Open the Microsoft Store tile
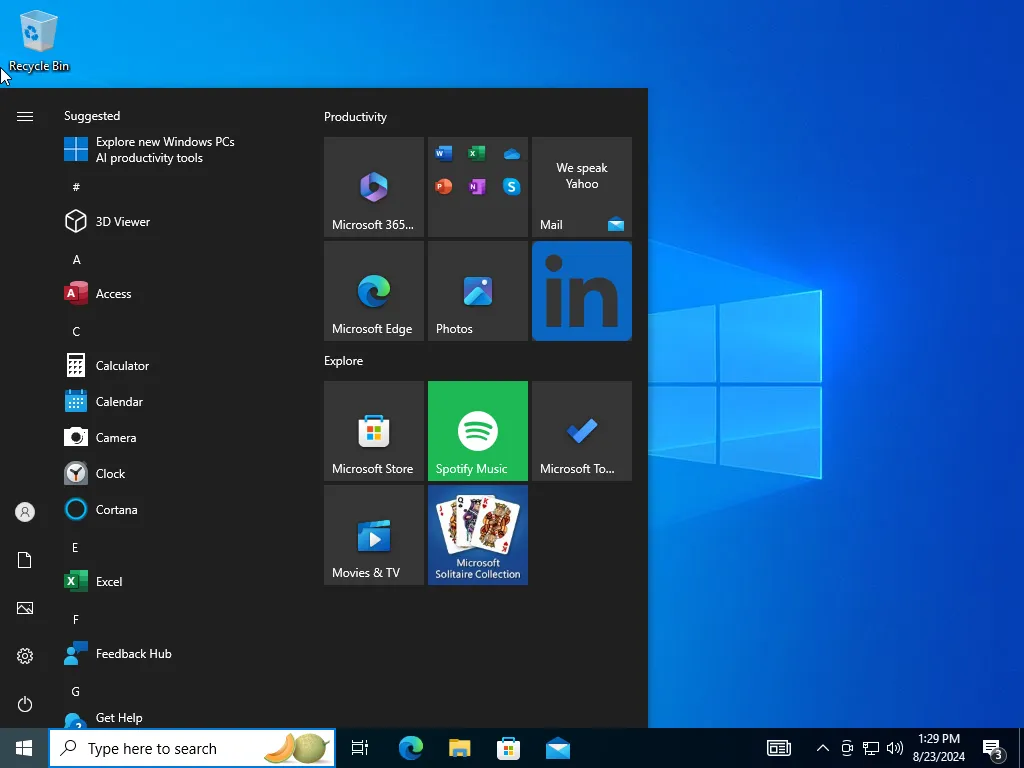 pyautogui.click(x=374, y=431)
